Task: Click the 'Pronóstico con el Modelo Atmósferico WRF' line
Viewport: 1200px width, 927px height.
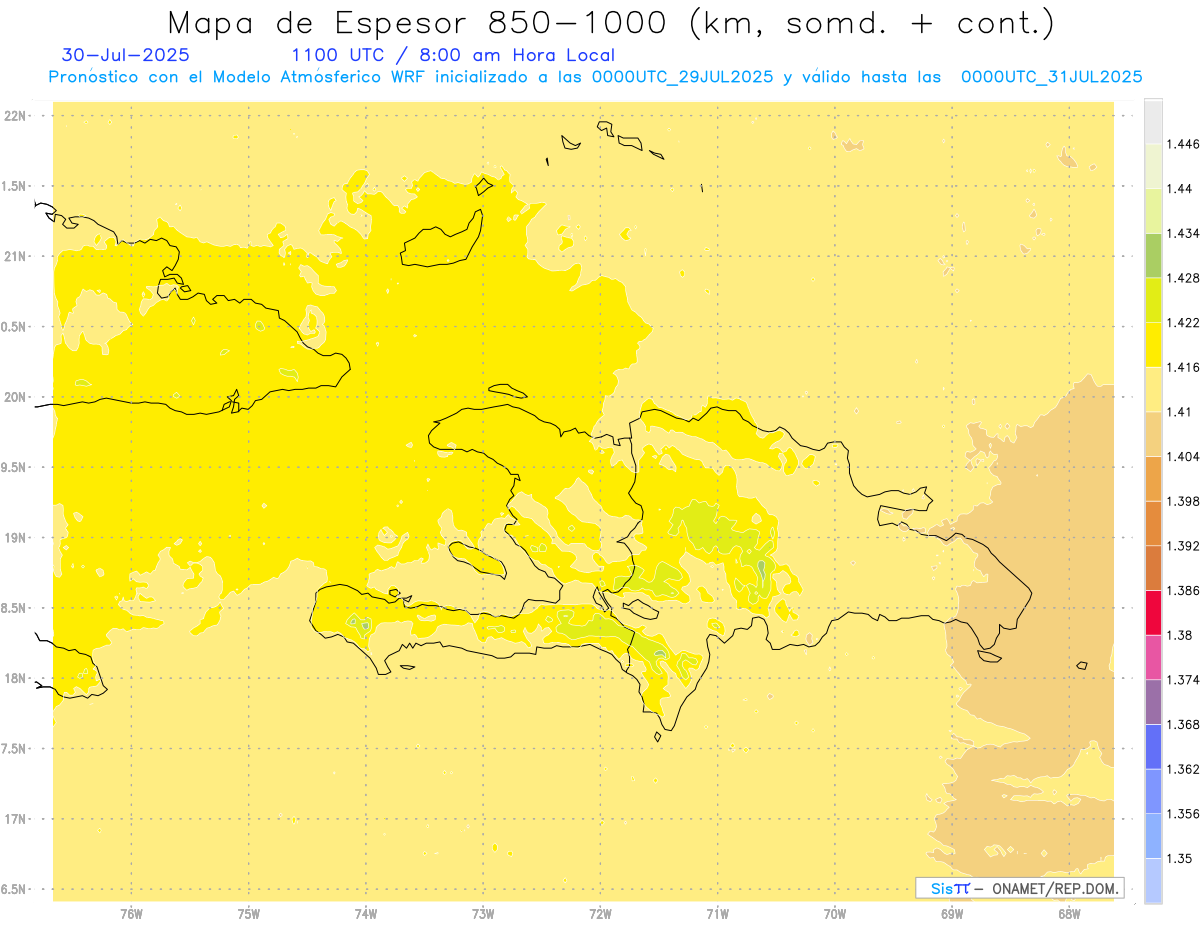Action: point(594,77)
